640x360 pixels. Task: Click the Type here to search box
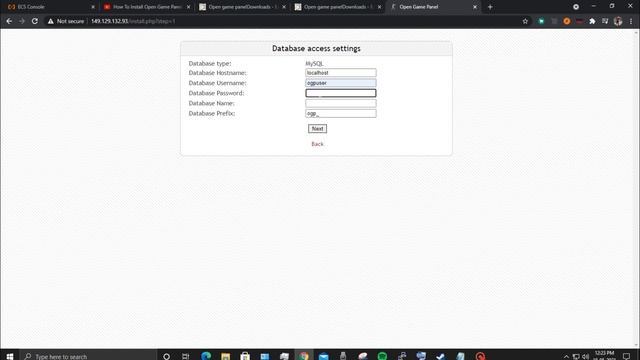(x=88, y=356)
